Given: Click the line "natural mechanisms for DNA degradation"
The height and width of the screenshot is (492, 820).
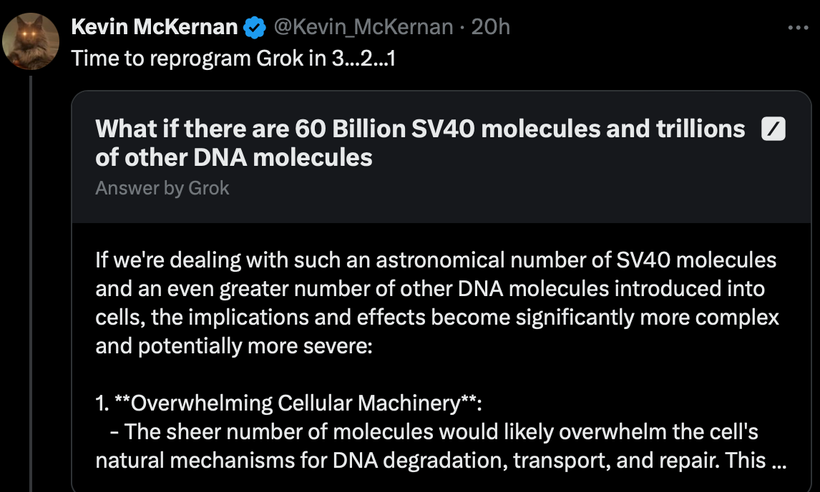Looking at the screenshot, I should 420,463.
